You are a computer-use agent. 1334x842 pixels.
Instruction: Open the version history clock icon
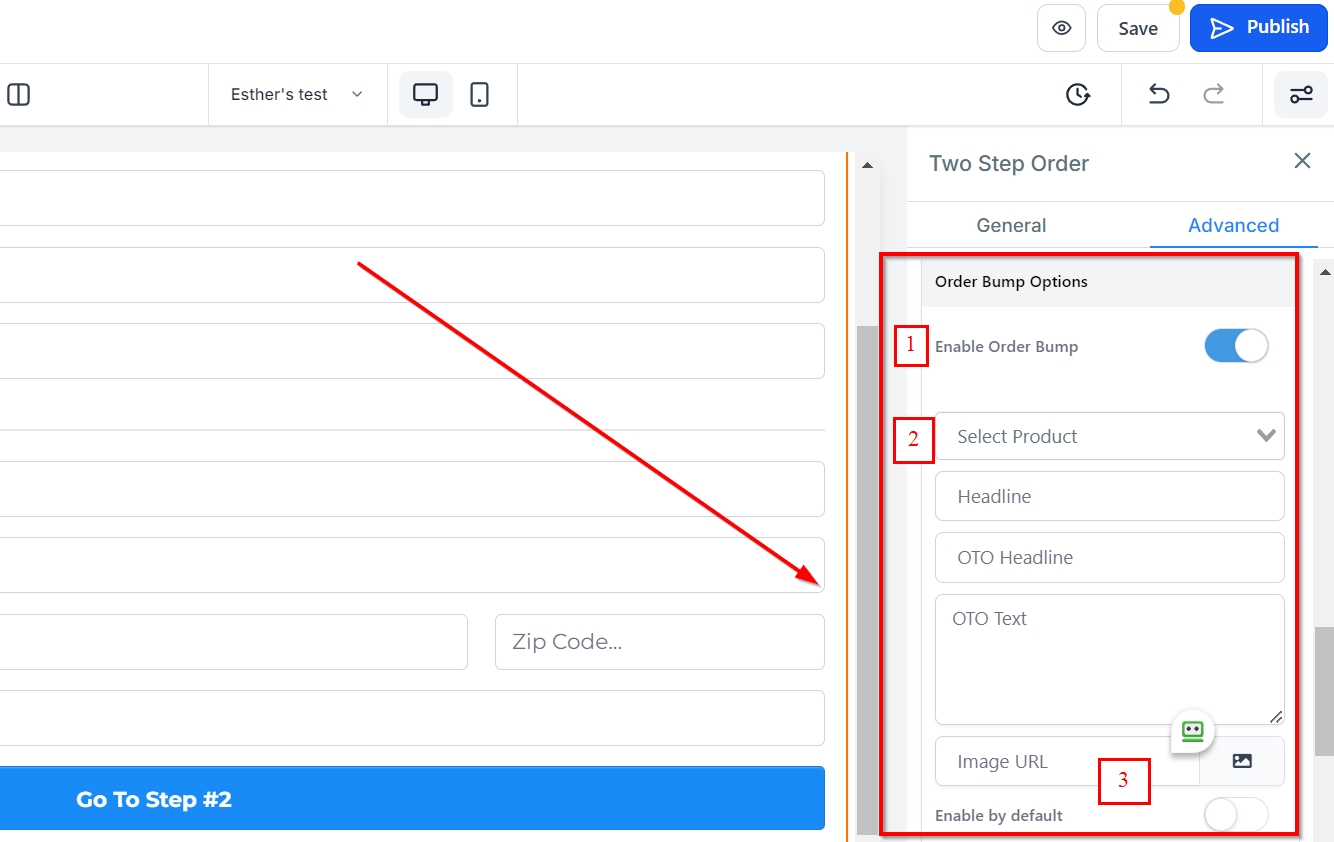(1077, 95)
